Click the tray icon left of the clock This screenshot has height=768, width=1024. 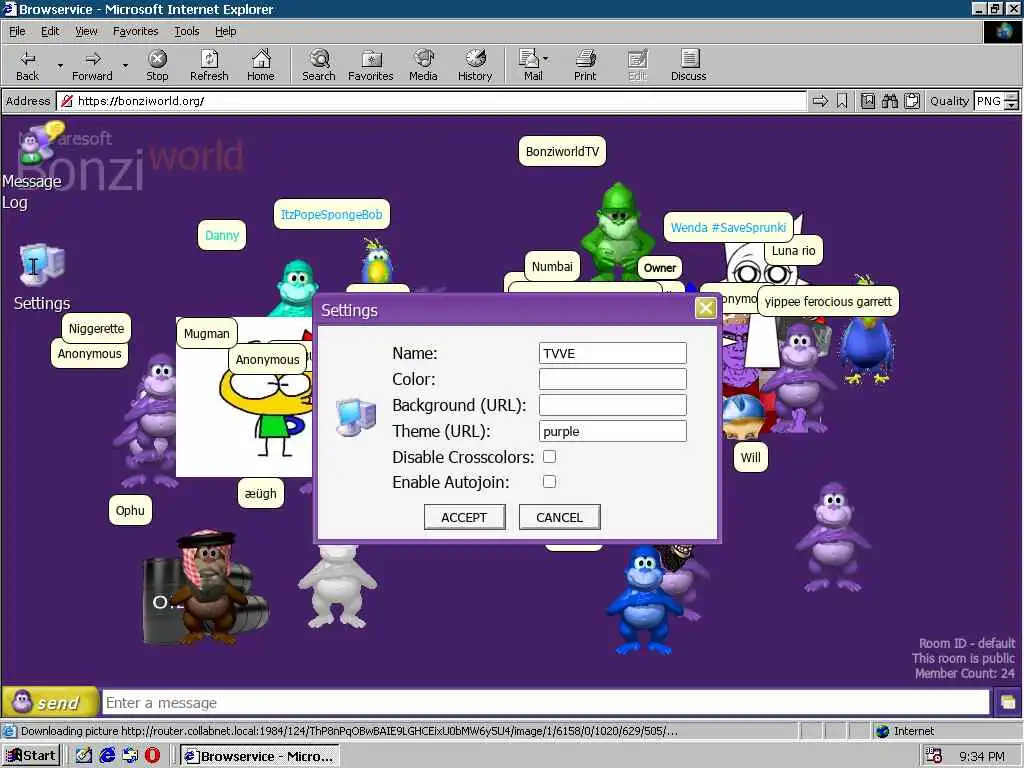934,756
